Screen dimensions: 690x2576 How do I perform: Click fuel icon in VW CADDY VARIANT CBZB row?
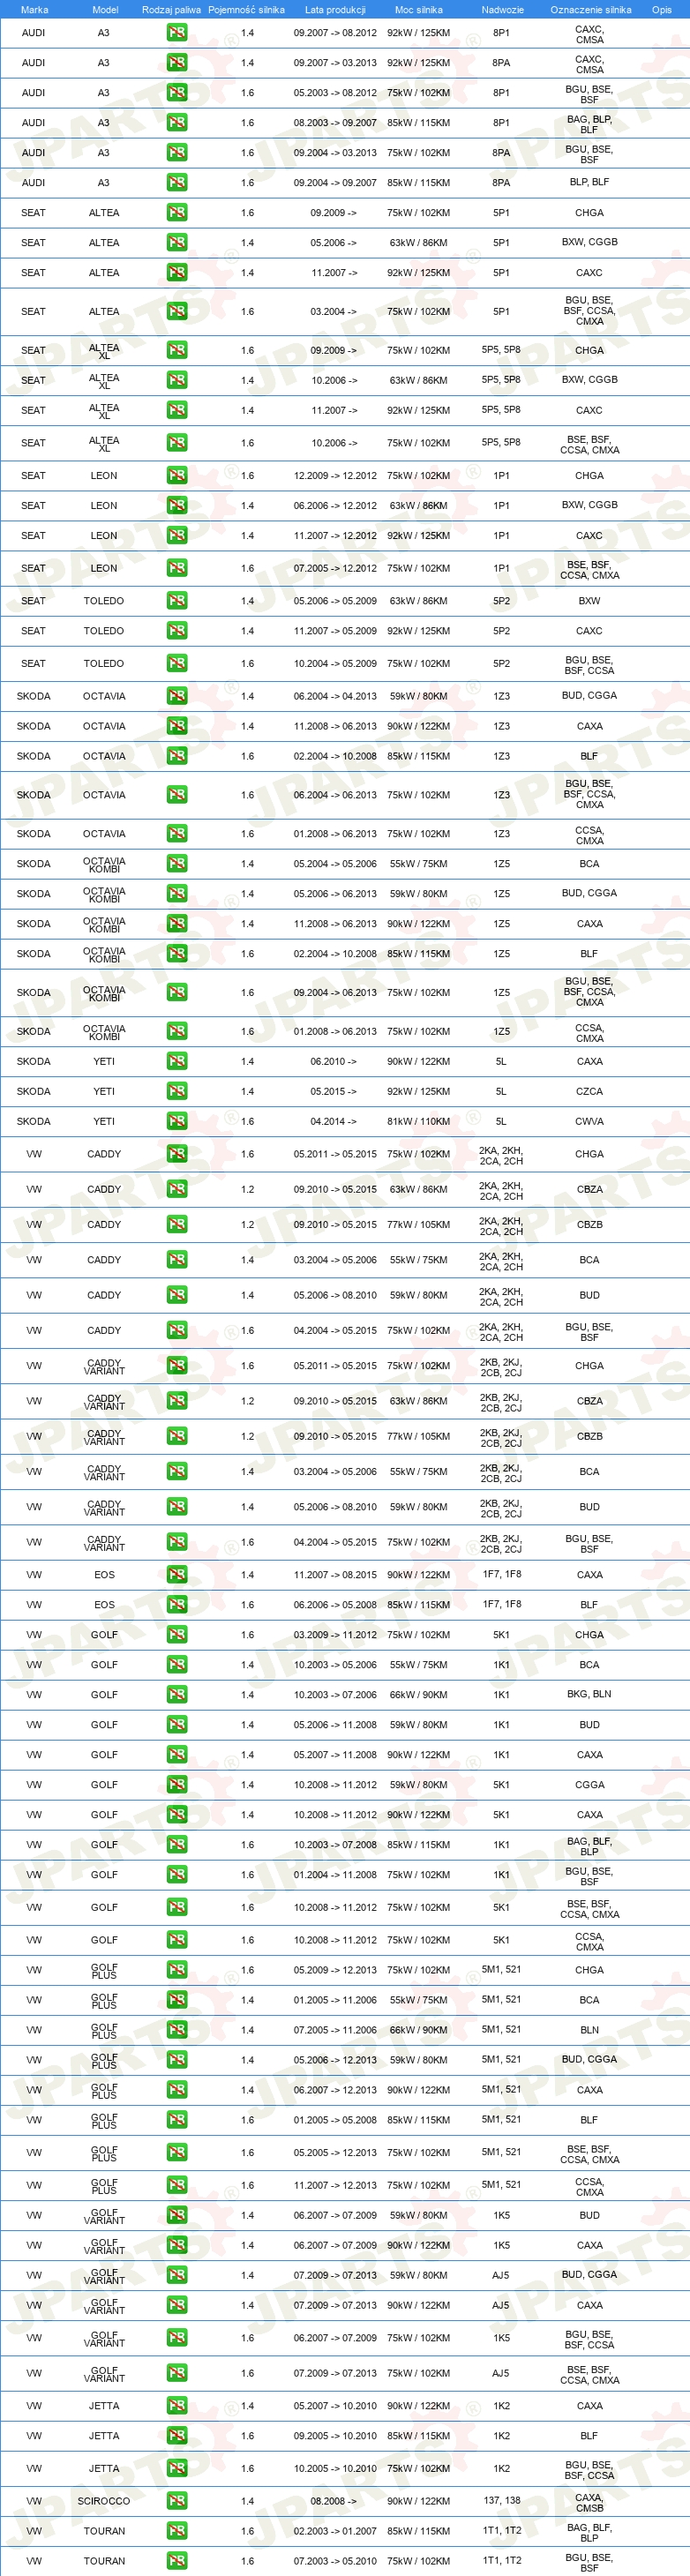[177, 1436]
